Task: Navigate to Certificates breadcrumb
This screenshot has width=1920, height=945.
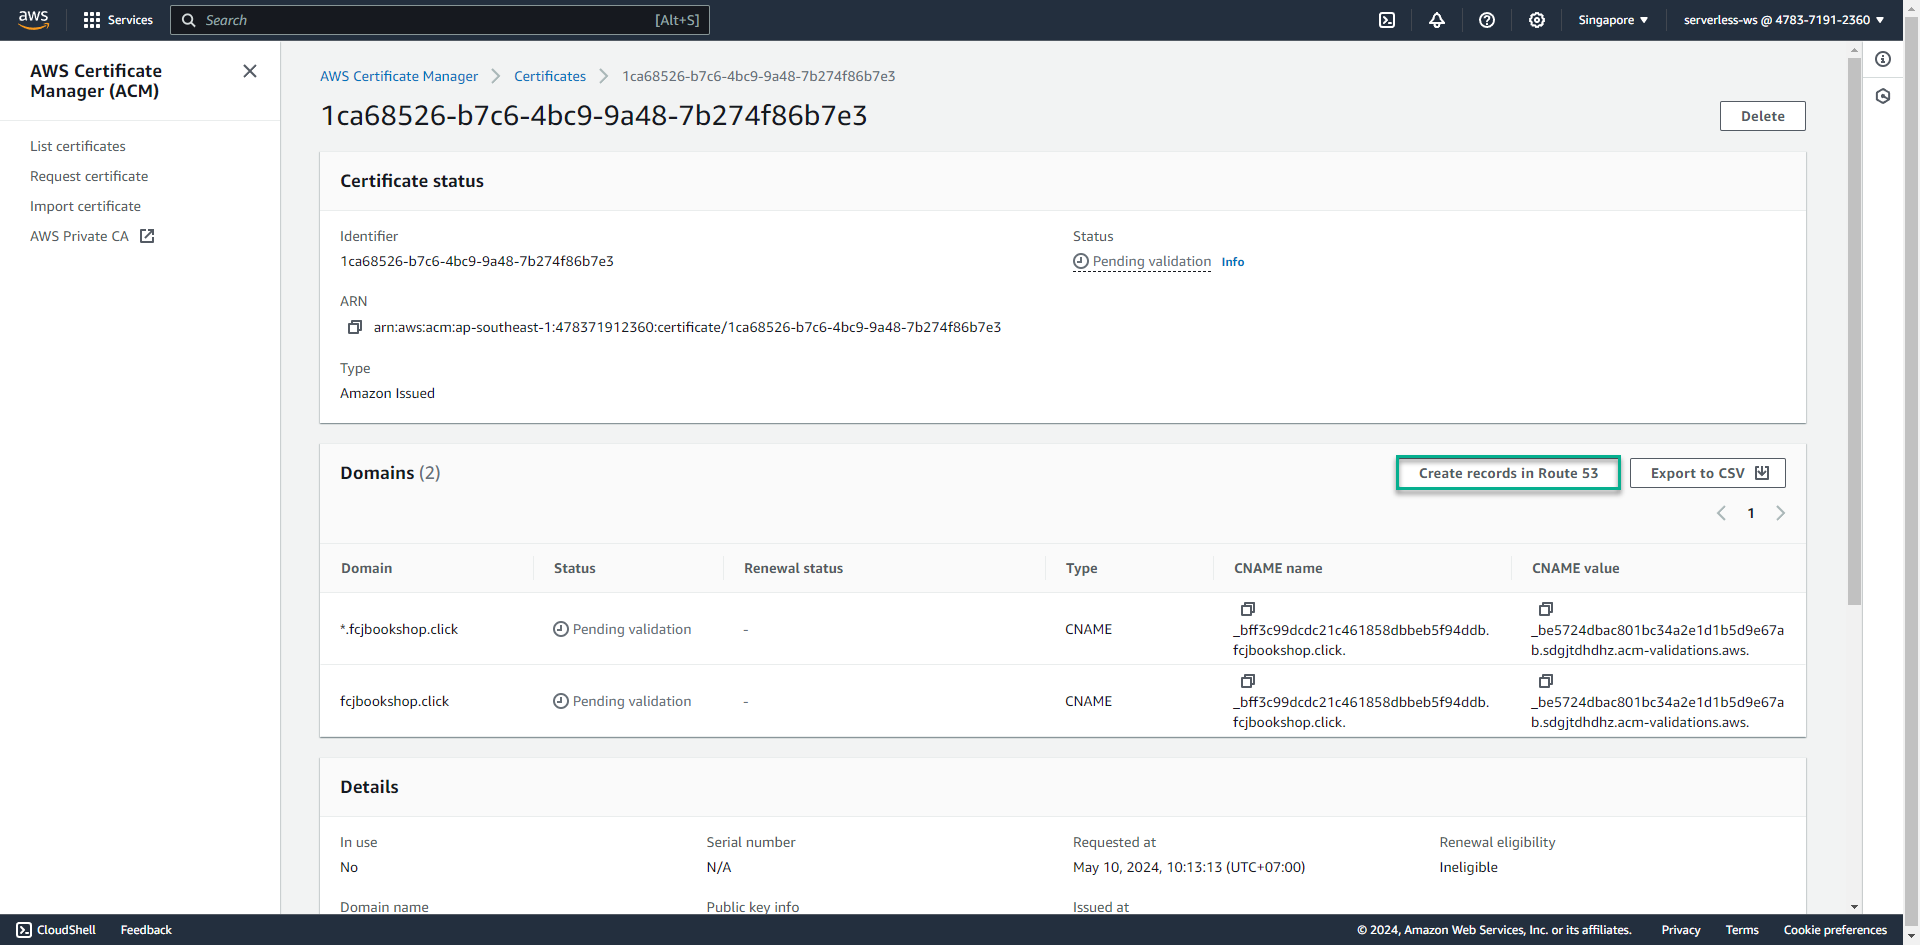Action: pos(550,76)
